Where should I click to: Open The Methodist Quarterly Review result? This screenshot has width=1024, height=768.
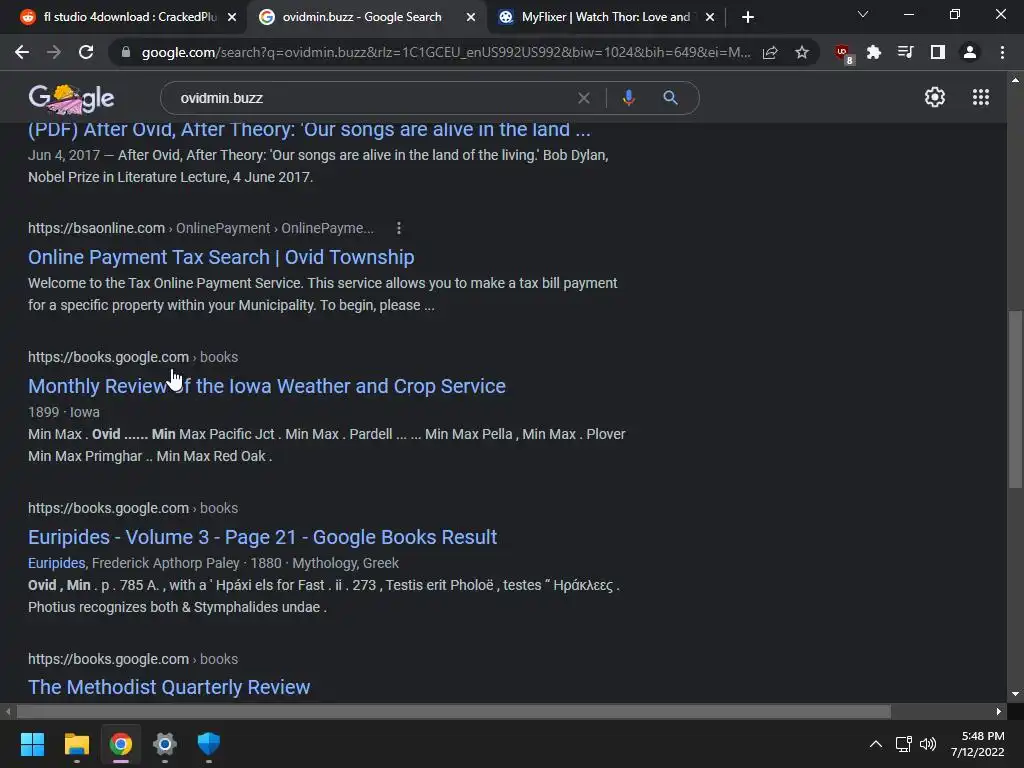(169, 687)
